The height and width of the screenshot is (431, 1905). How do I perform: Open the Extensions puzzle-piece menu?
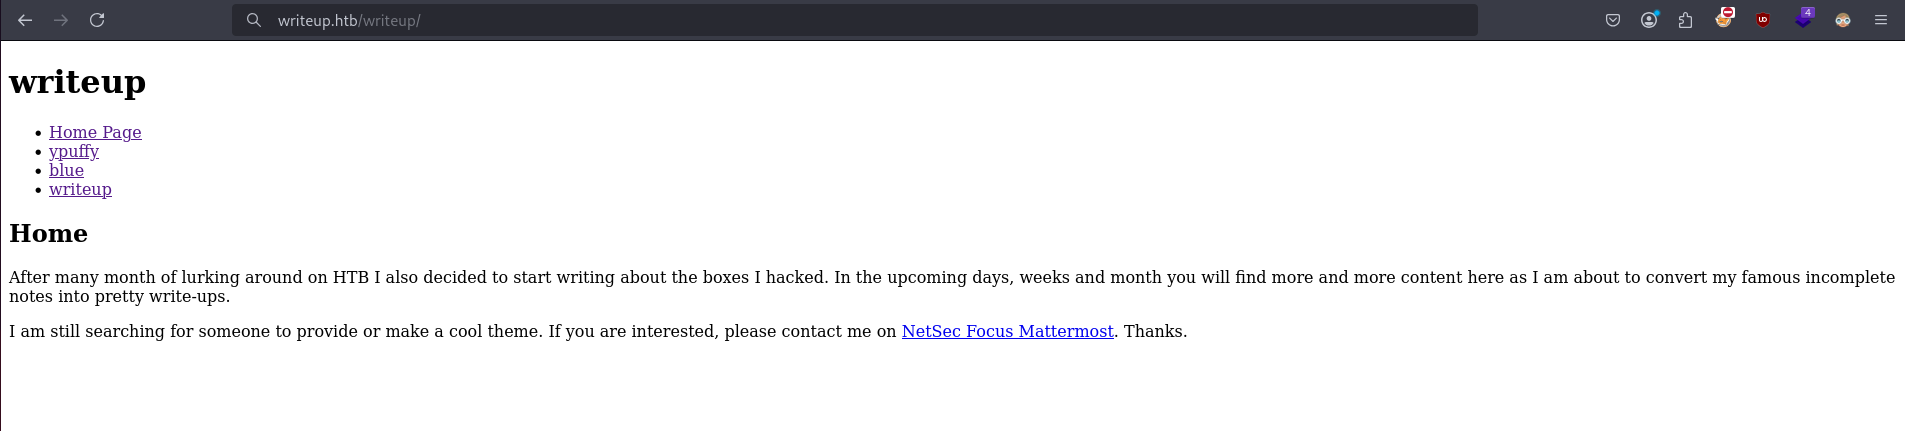[x=1685, y=20]
